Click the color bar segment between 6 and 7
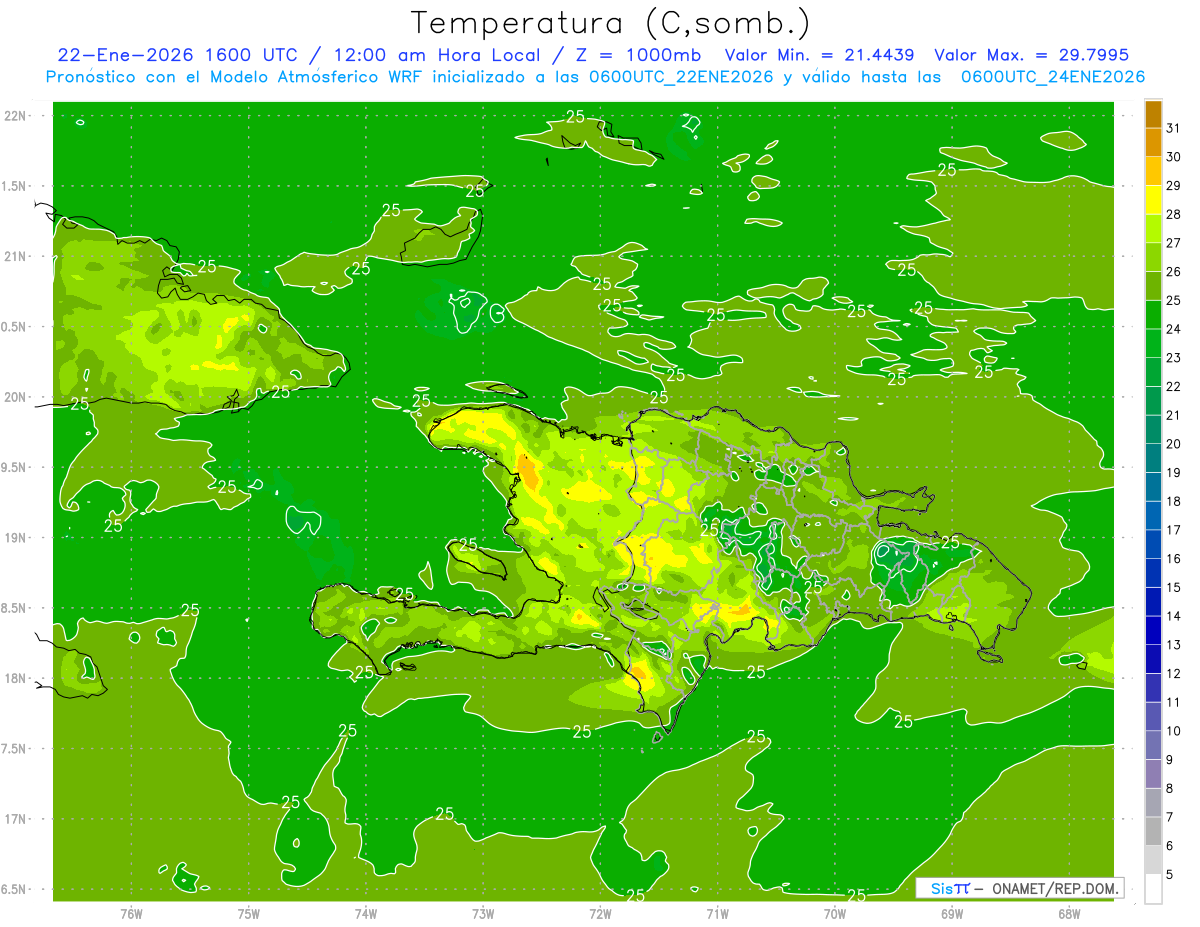1200x927 pixels. [x=1153, y=831]
